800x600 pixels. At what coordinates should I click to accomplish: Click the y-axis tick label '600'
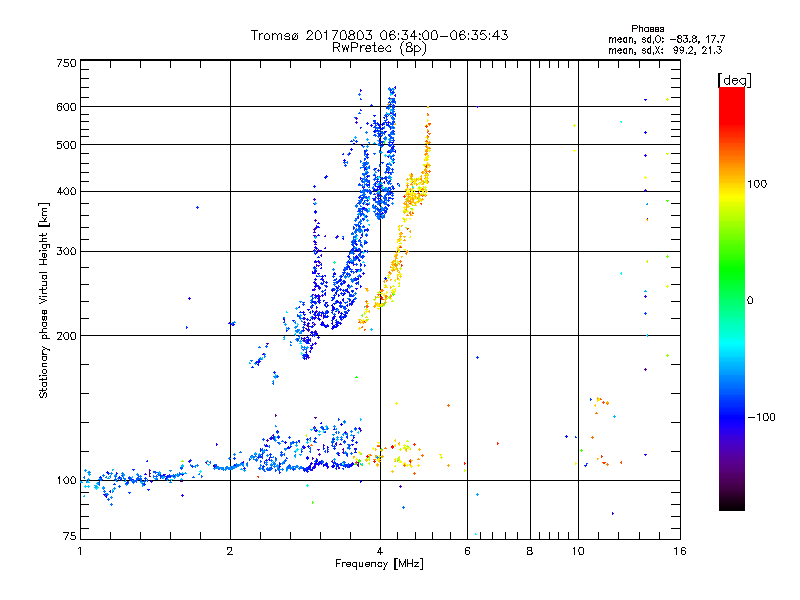click(x=67, y=107)
